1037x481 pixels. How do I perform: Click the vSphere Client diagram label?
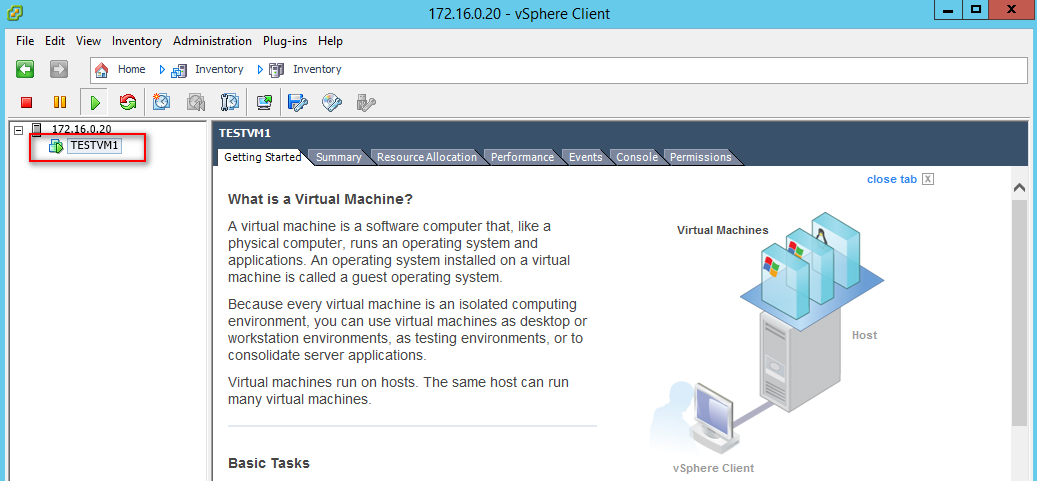(714, 468)
